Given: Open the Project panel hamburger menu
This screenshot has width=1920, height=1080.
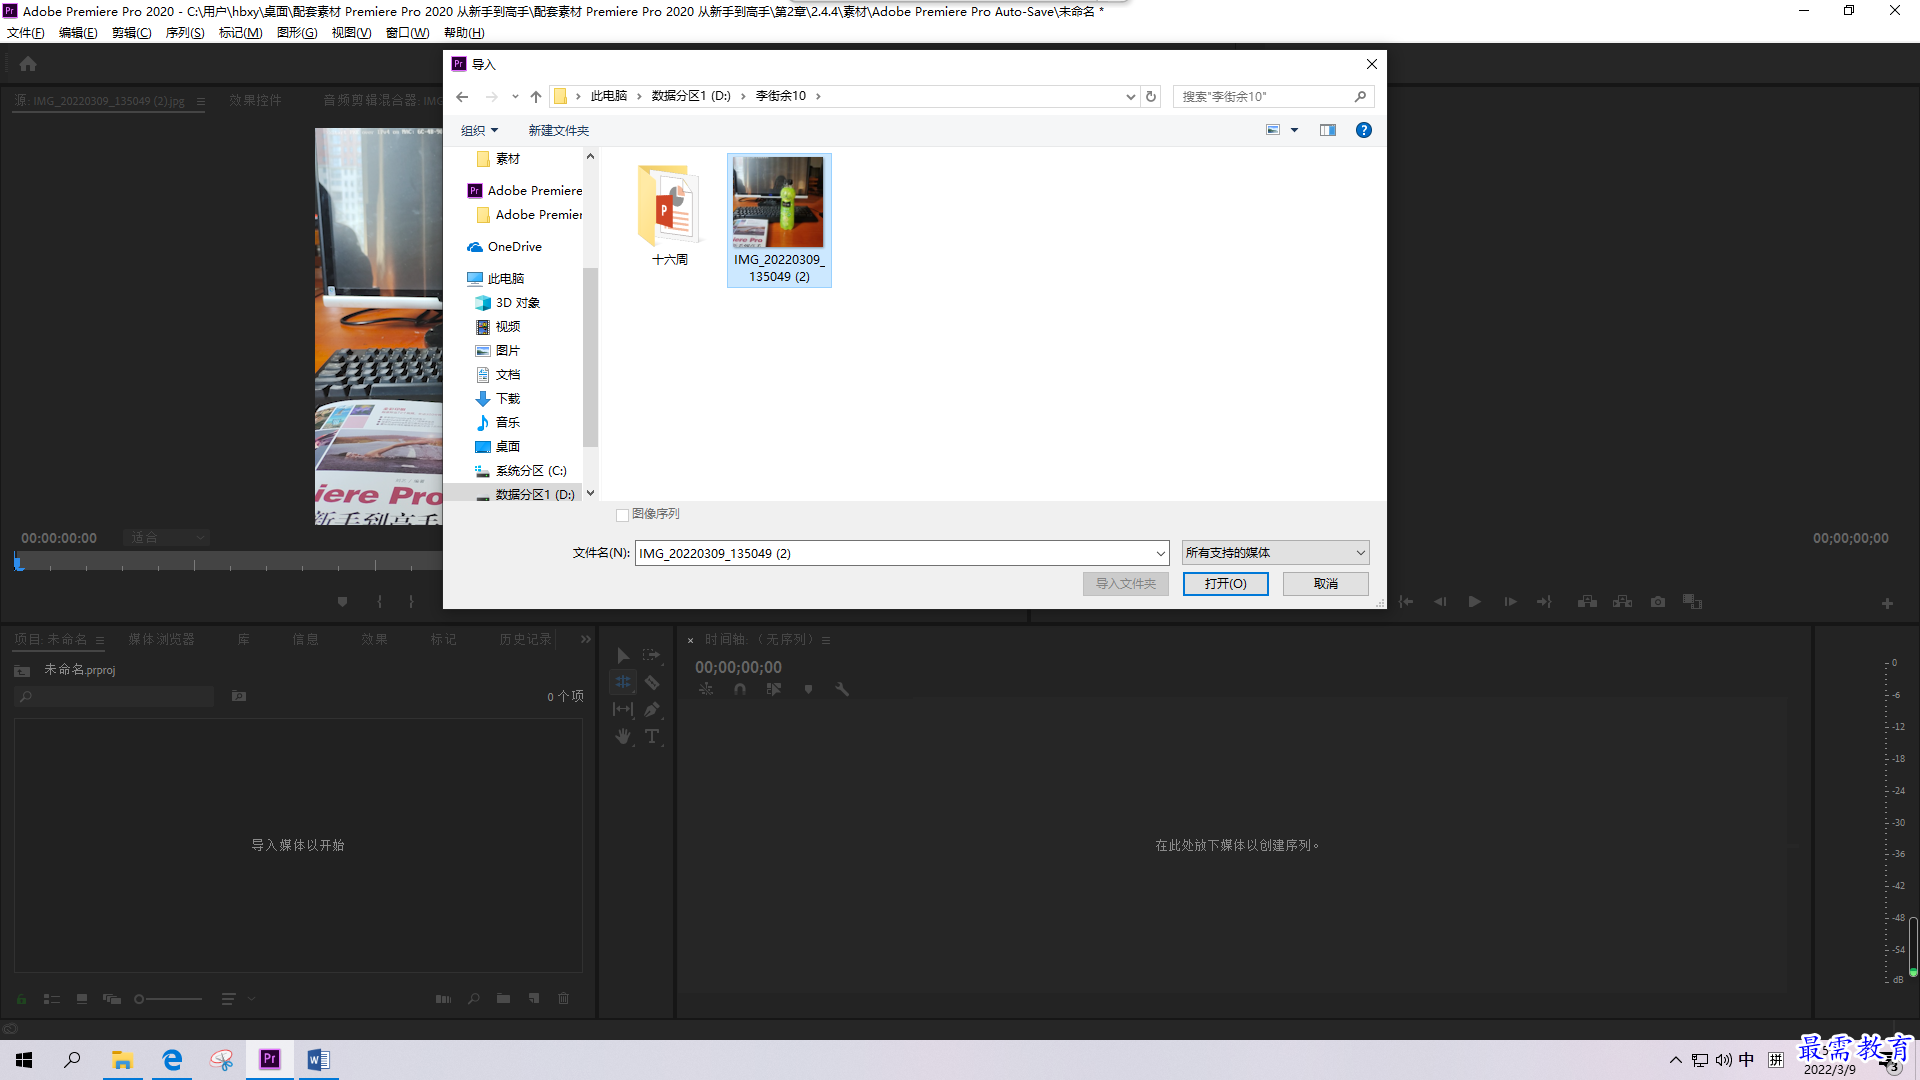Looking at the screenshot, I should point(100,640).
